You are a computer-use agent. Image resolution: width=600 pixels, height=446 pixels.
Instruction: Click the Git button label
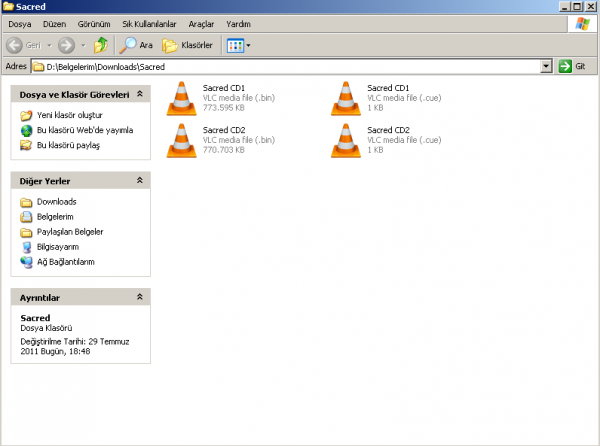click(580, 67)
